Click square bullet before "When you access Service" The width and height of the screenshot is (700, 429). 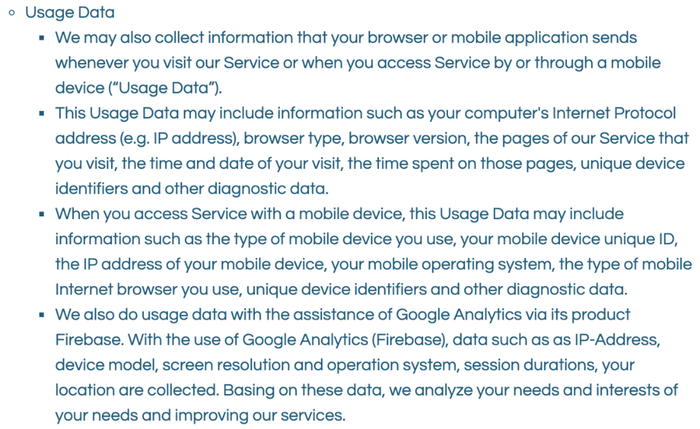point(42,214)
